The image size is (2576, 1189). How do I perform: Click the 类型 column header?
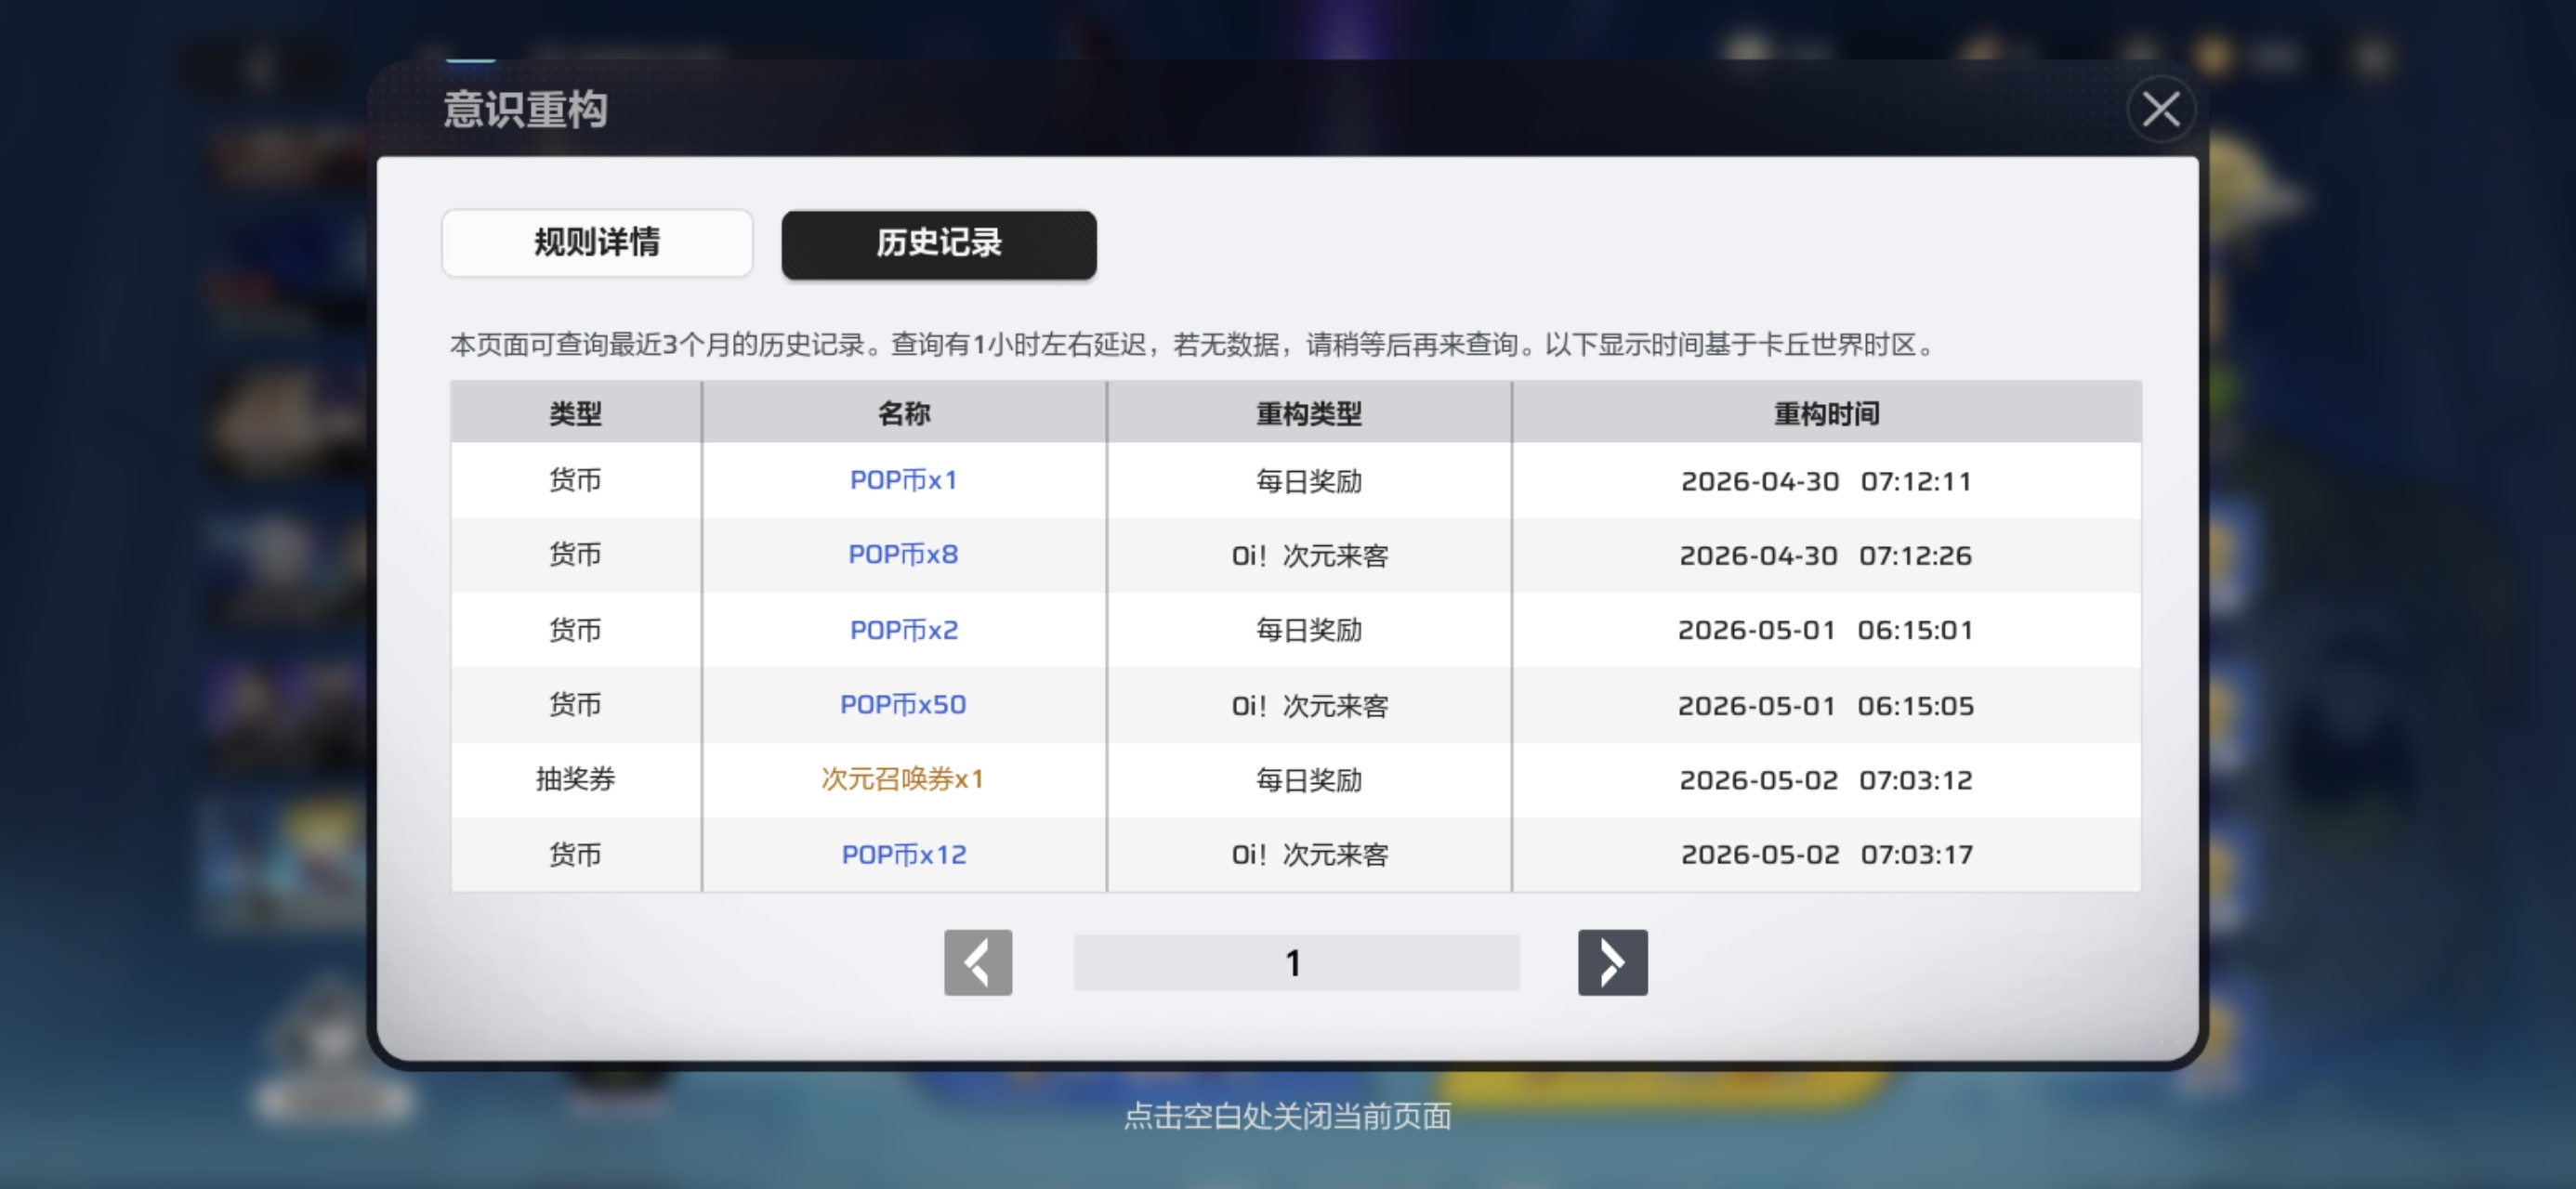pyautogui.click(x=575, y=413)
